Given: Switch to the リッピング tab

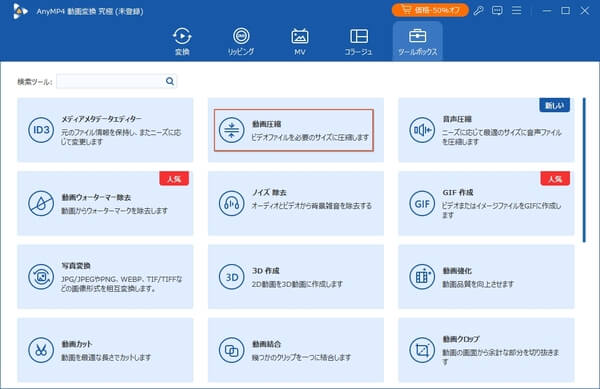Looking at the screenshot, I should click(241, 41).
